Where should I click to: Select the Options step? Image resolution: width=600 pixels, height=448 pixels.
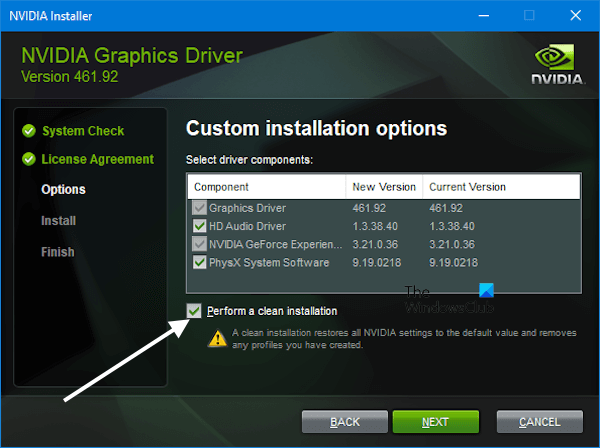[x=64, y=189]
